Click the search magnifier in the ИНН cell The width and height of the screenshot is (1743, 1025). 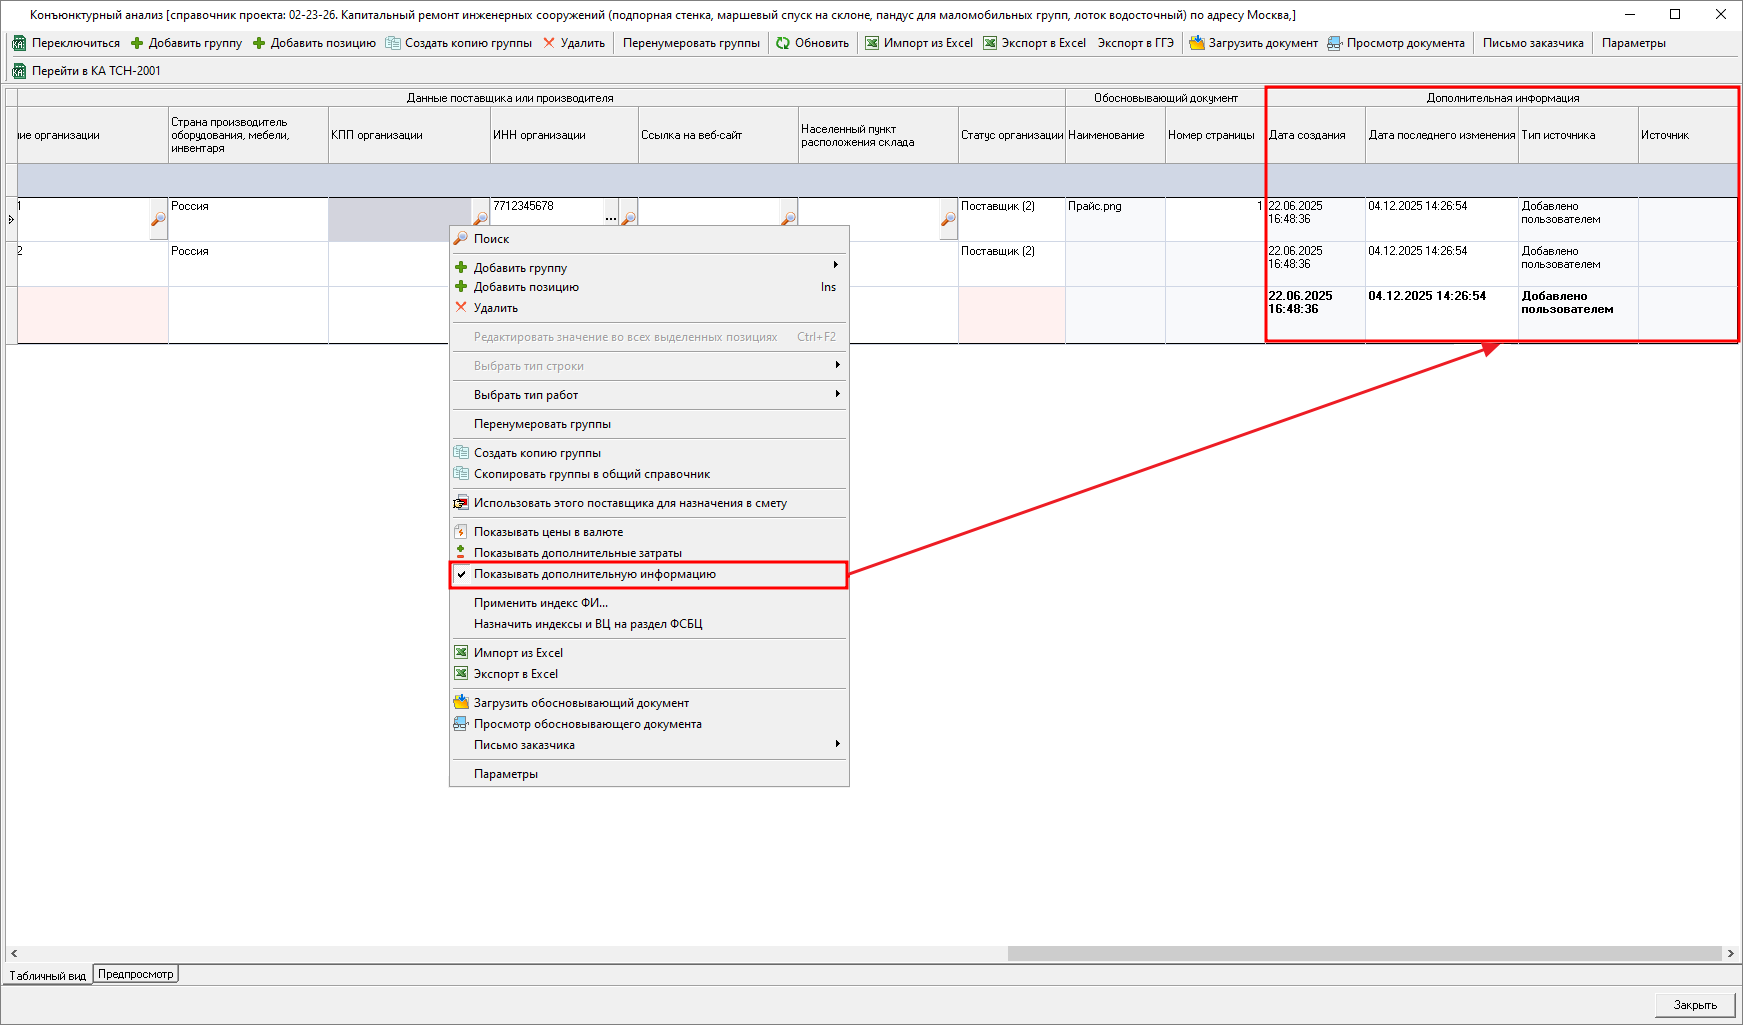pyautogui.click(x=629, y=218)
